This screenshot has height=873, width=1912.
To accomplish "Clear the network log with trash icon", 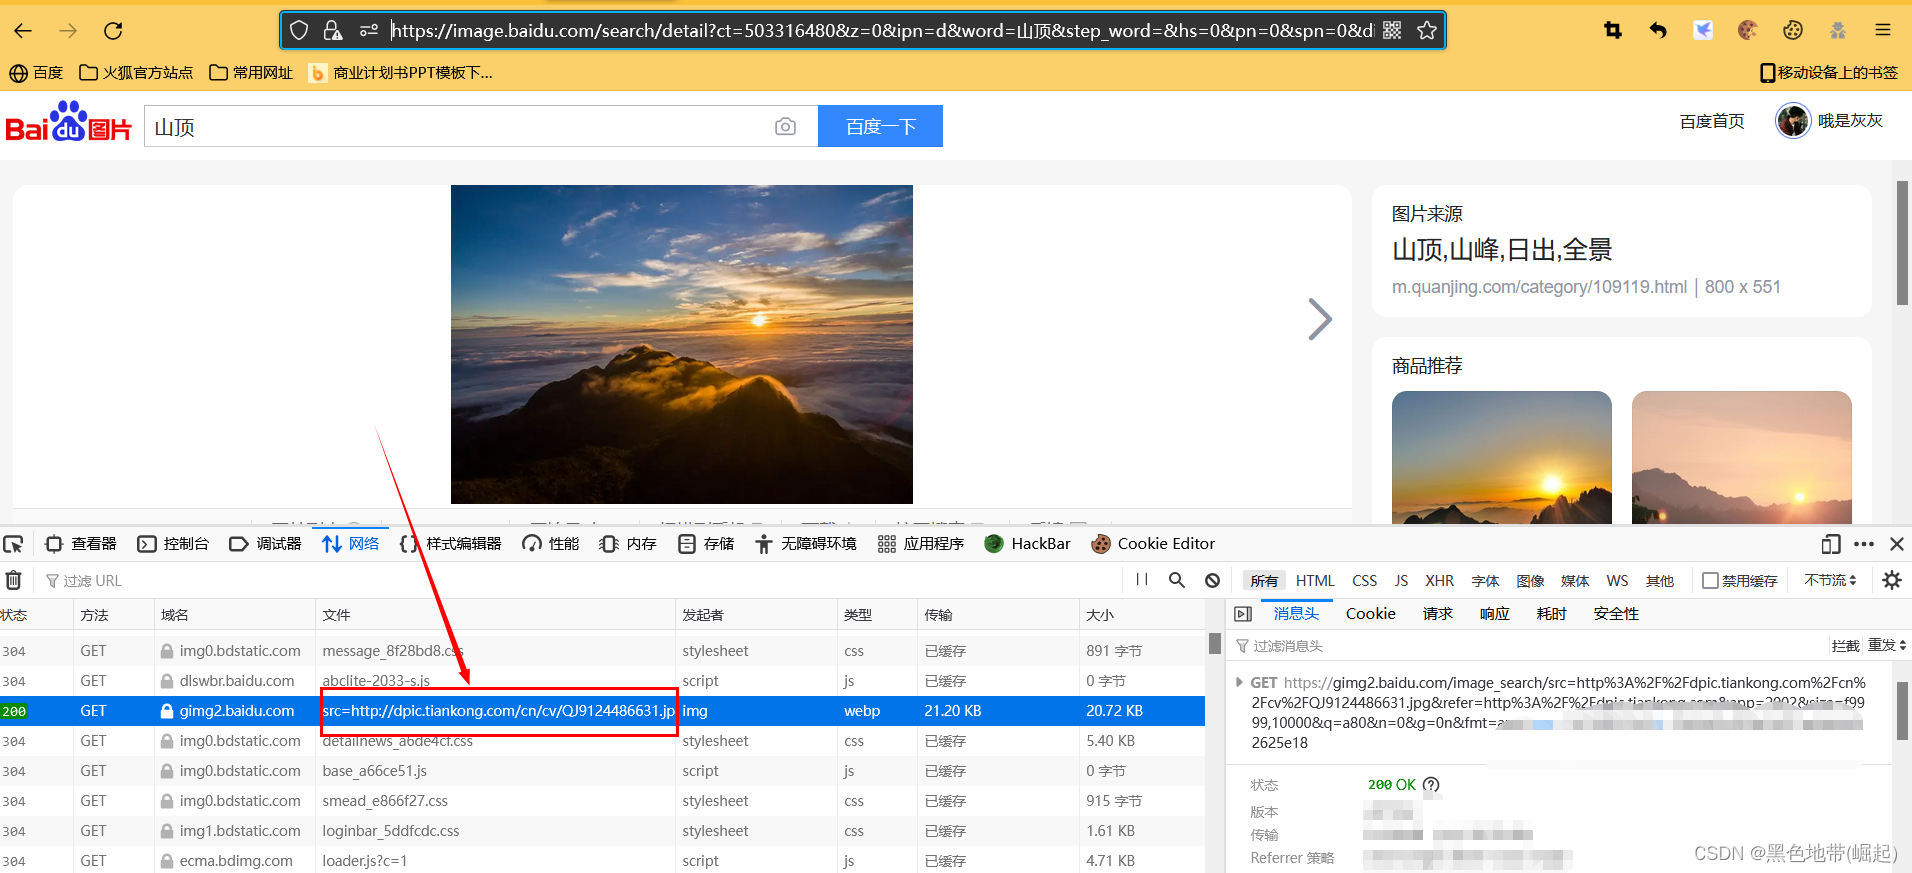I will pyautogui.click(x=13, y=580).
